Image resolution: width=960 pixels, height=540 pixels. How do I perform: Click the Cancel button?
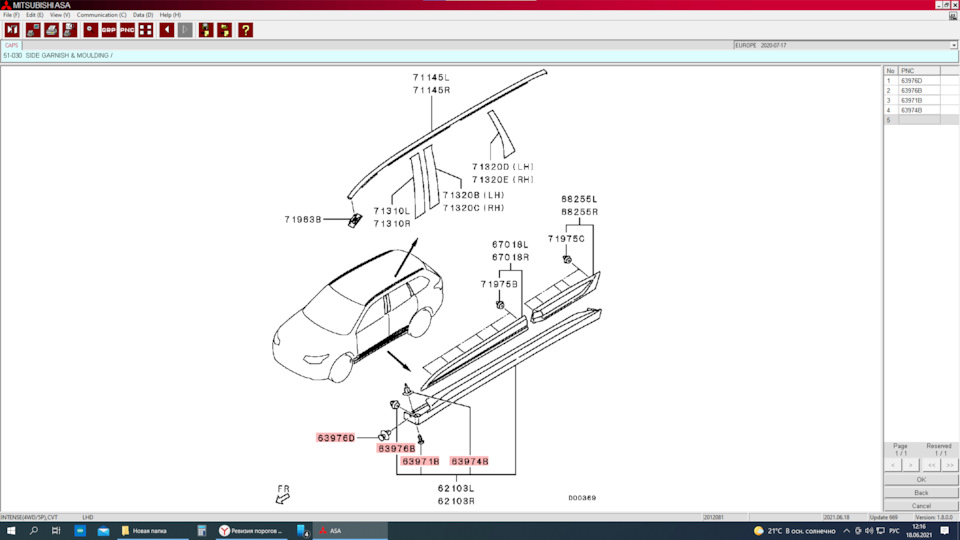[x=921, y=506]
